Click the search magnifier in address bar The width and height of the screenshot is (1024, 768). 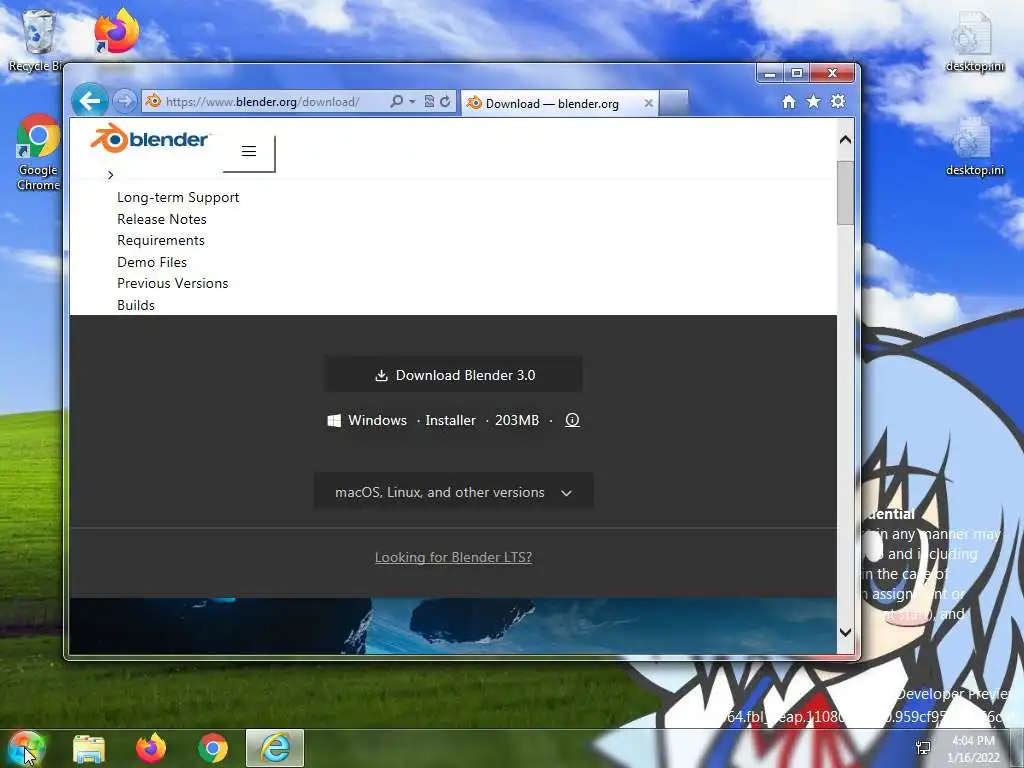click(x=396, y=102)
